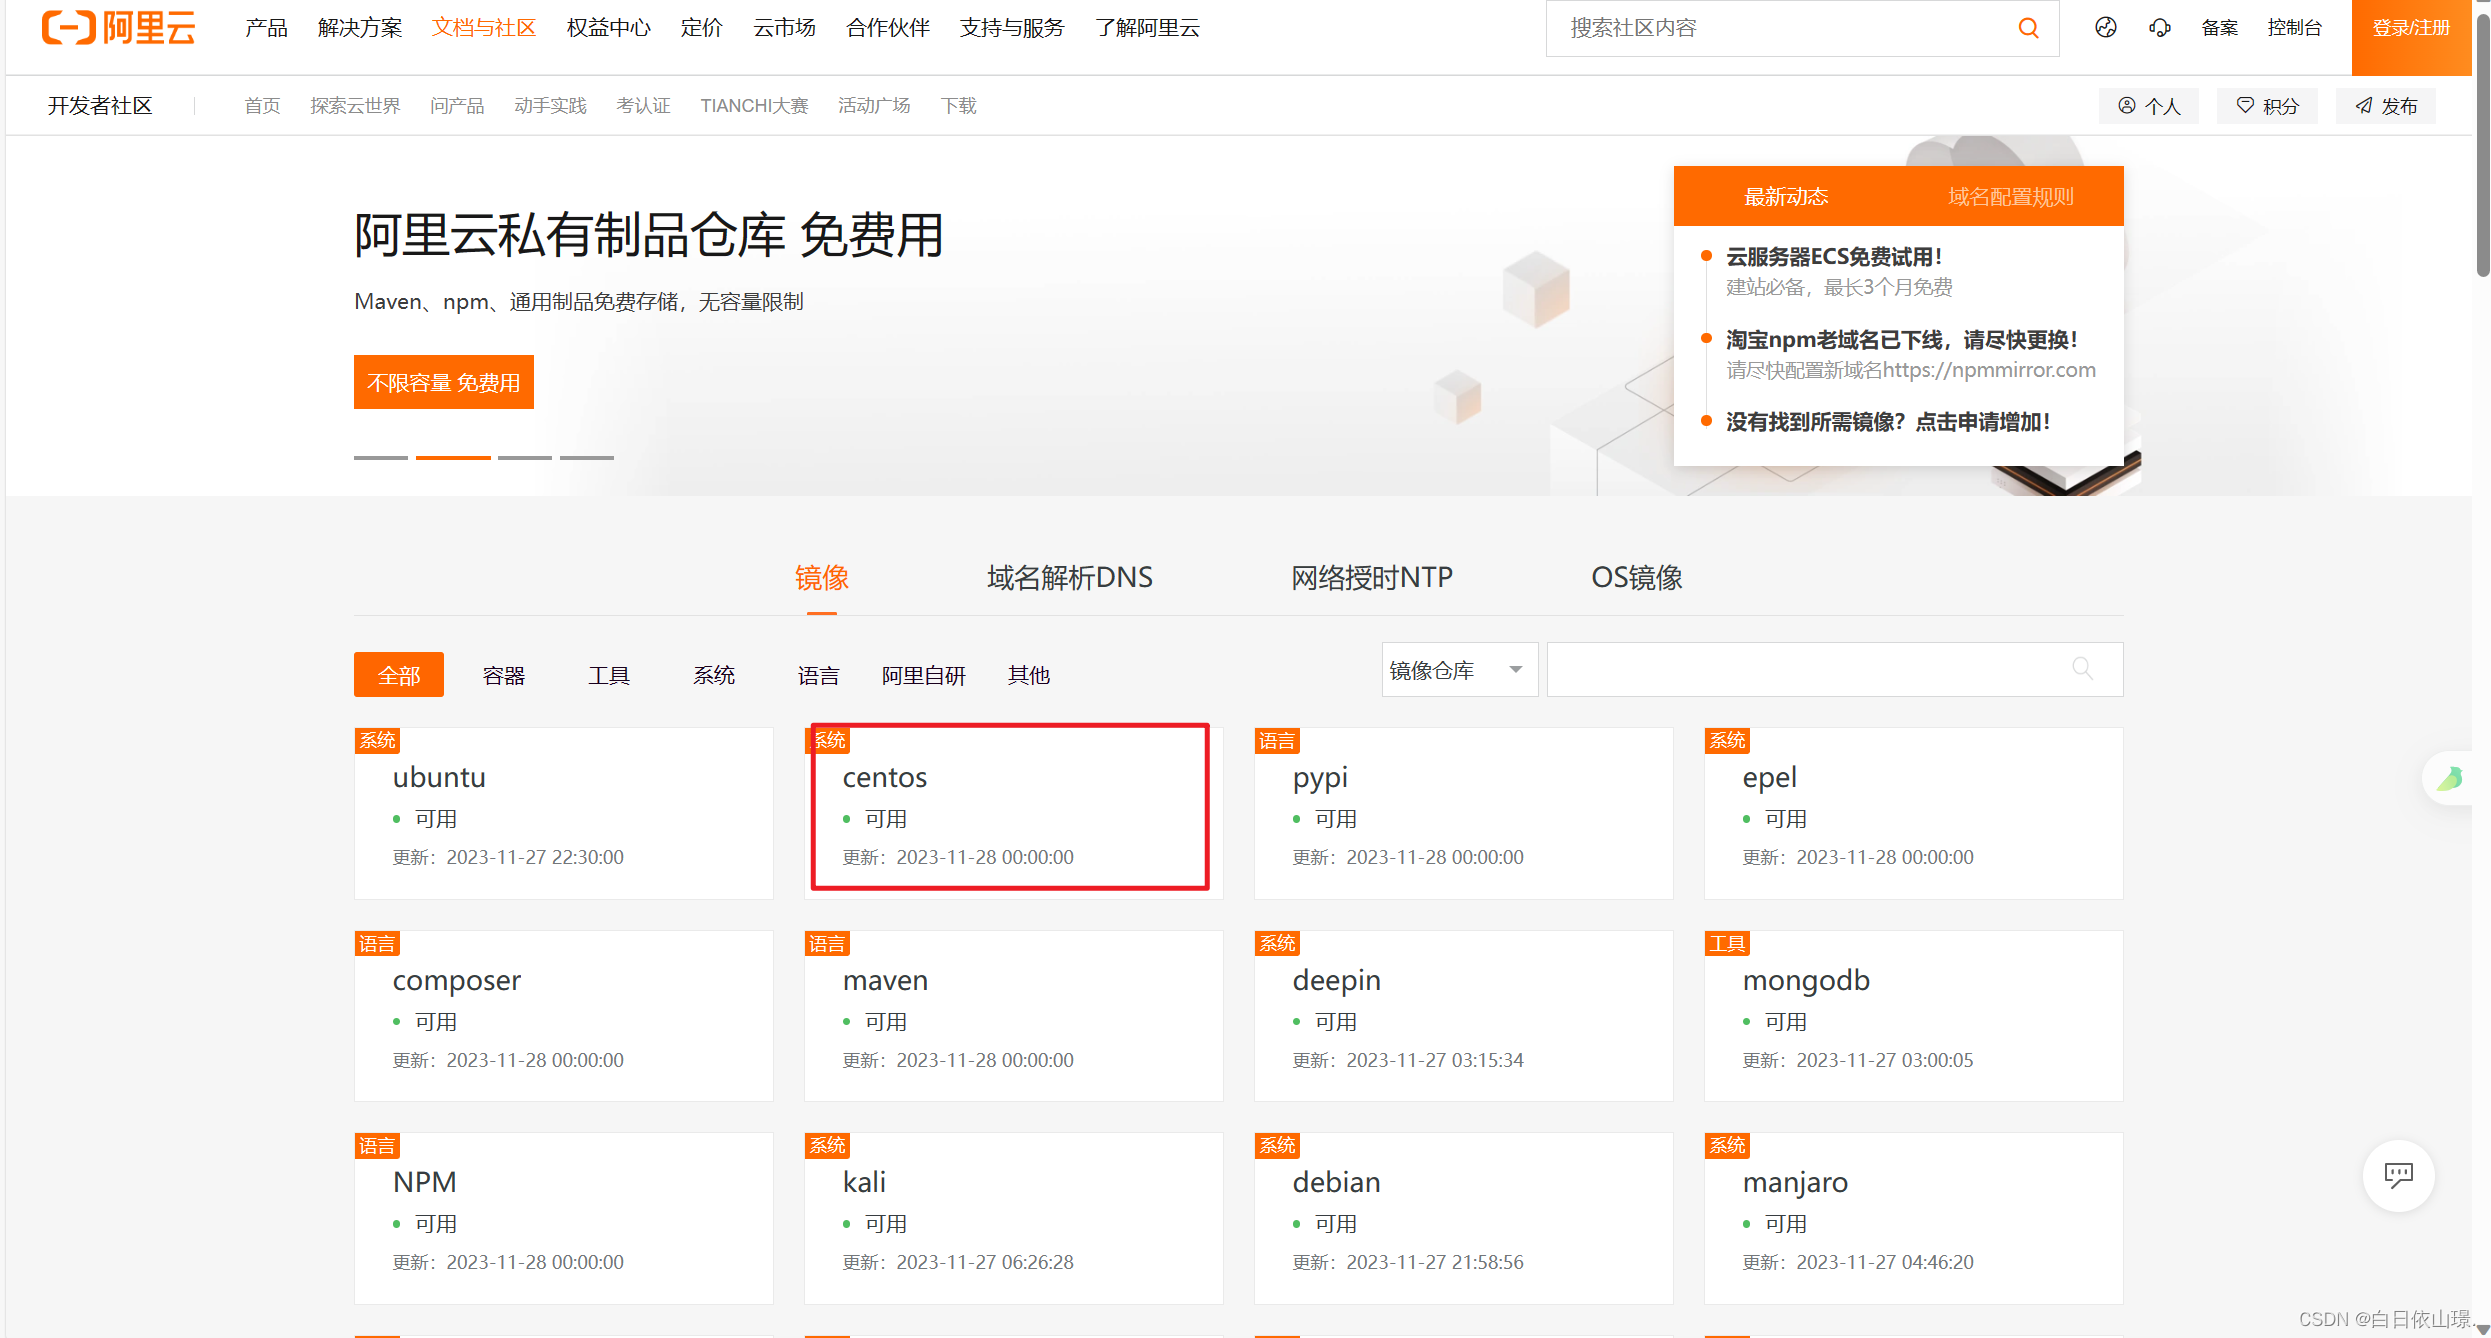2491x1338 pixels.
Task: Expand the 支持与服务 menu dropdown
Action: [x=1012, y=28]
